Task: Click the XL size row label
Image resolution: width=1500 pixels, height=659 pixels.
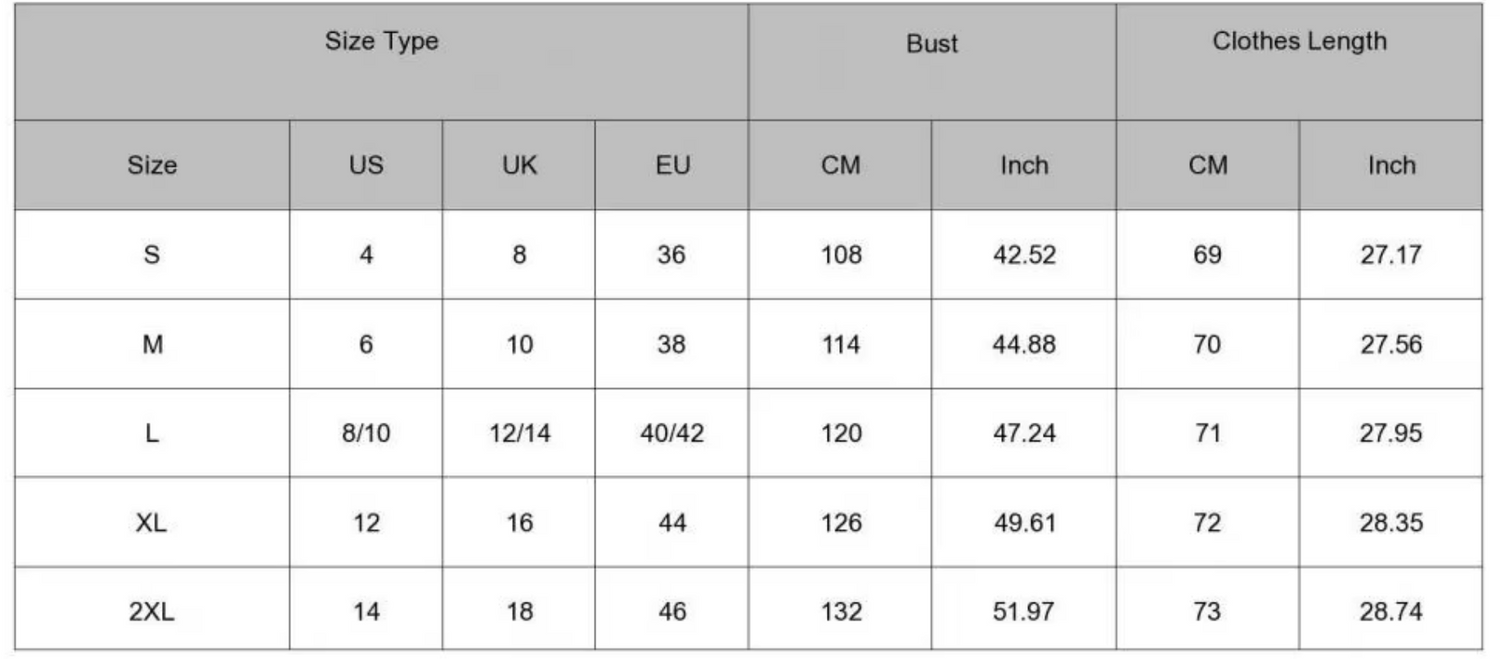Action: pyautogui.click(x=152, y=523)
